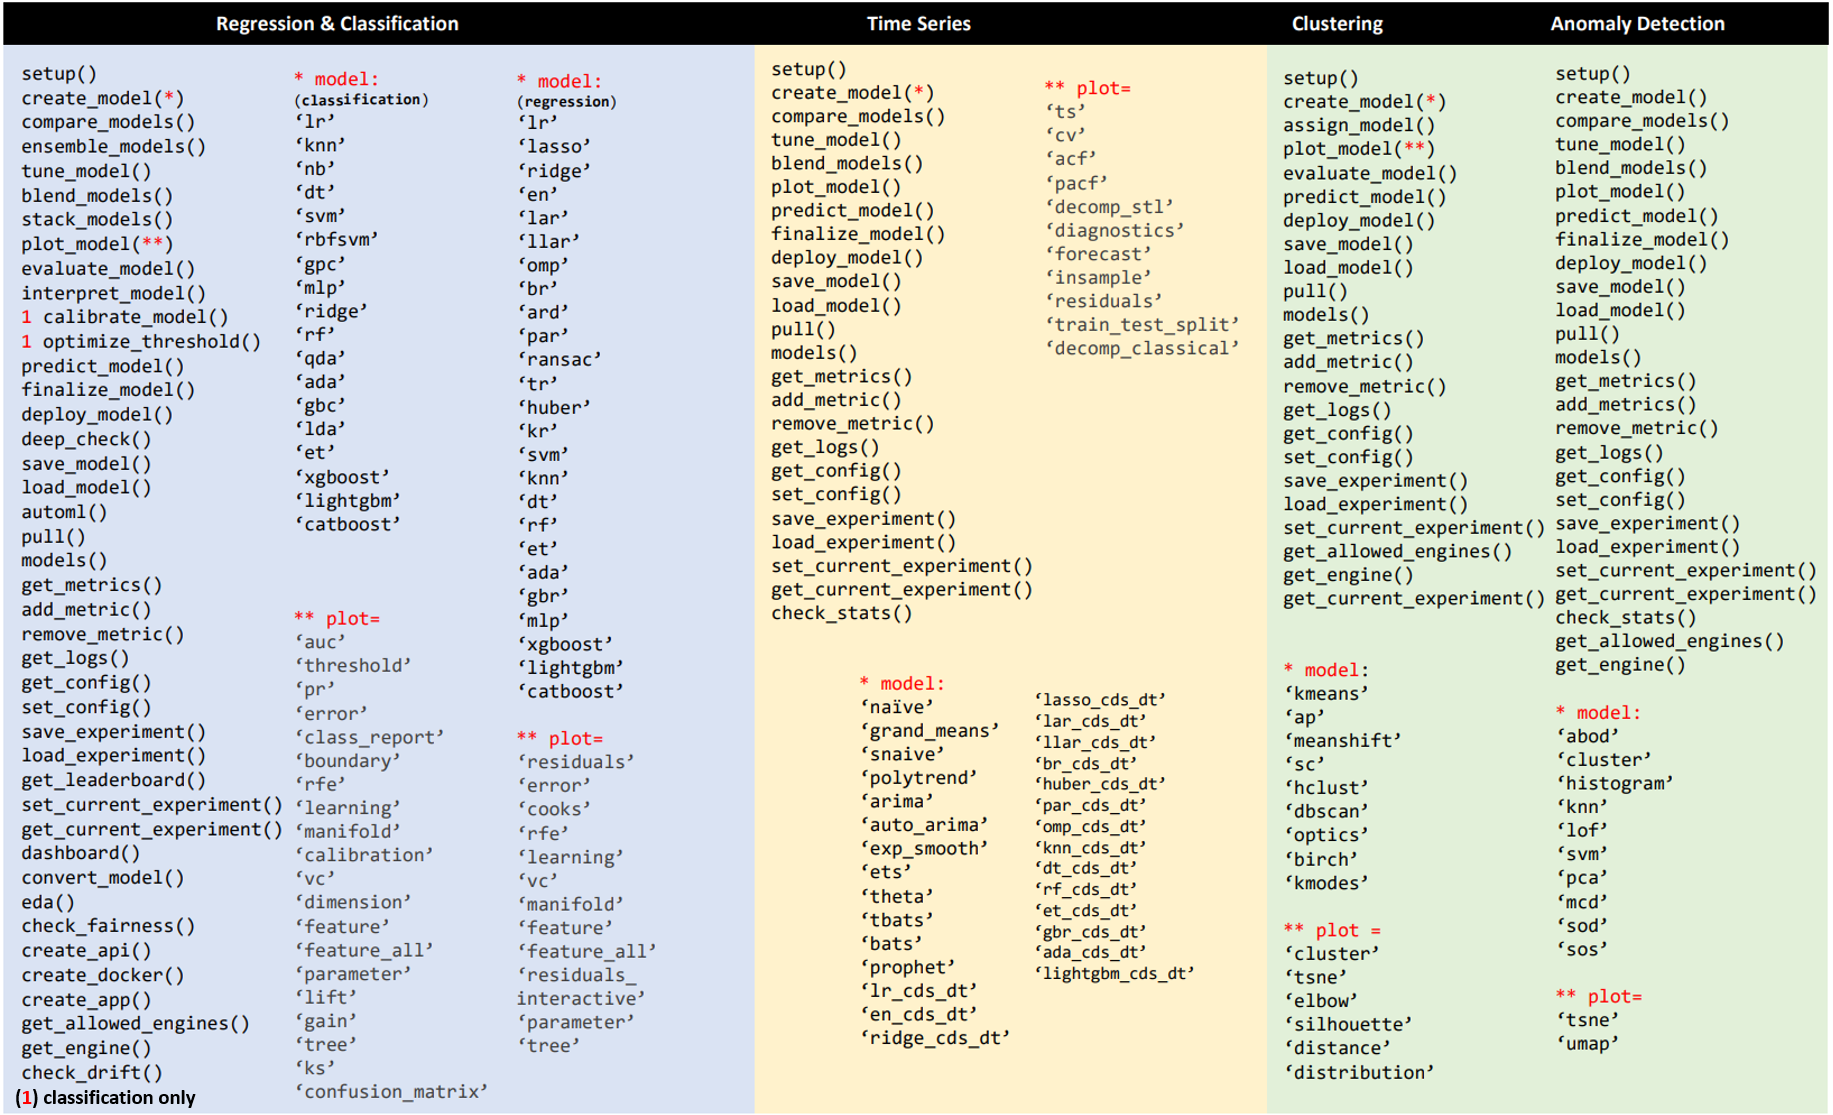Click the 'confusion_matrix' plot option
The height and width of the screenshot is (1115, 1833).
[x=391, y=1092]
